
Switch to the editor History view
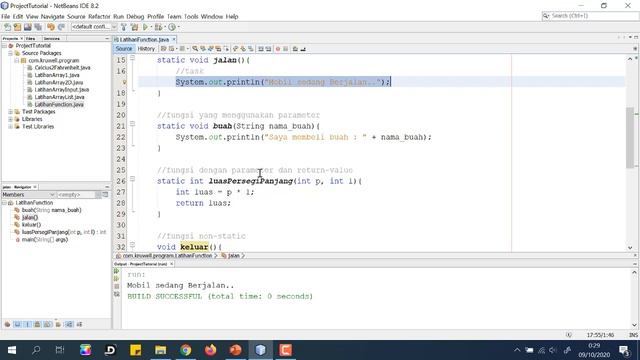(146, 49)
